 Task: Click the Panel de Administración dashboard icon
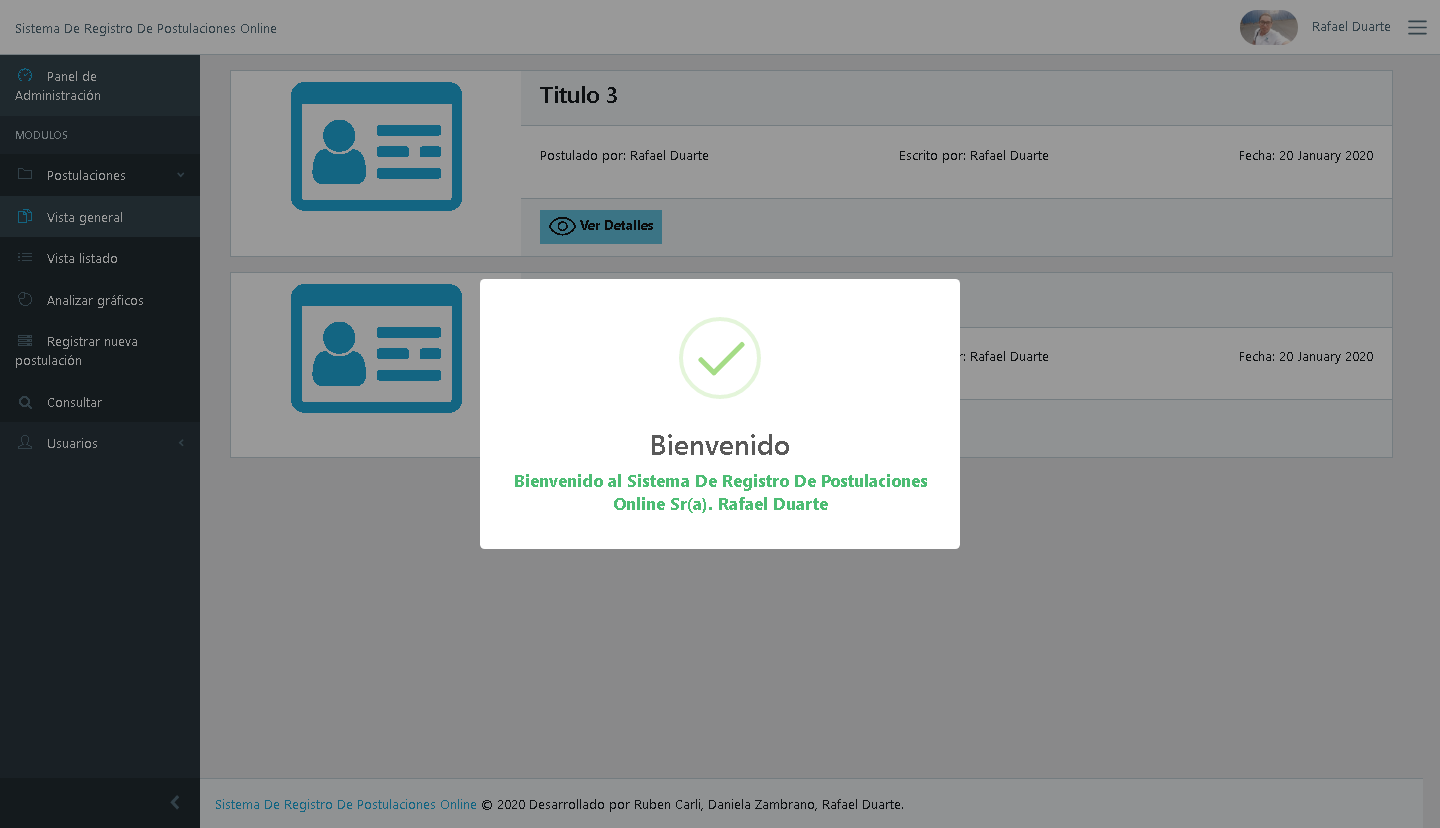pyautogui.click(x=26, y=76)
